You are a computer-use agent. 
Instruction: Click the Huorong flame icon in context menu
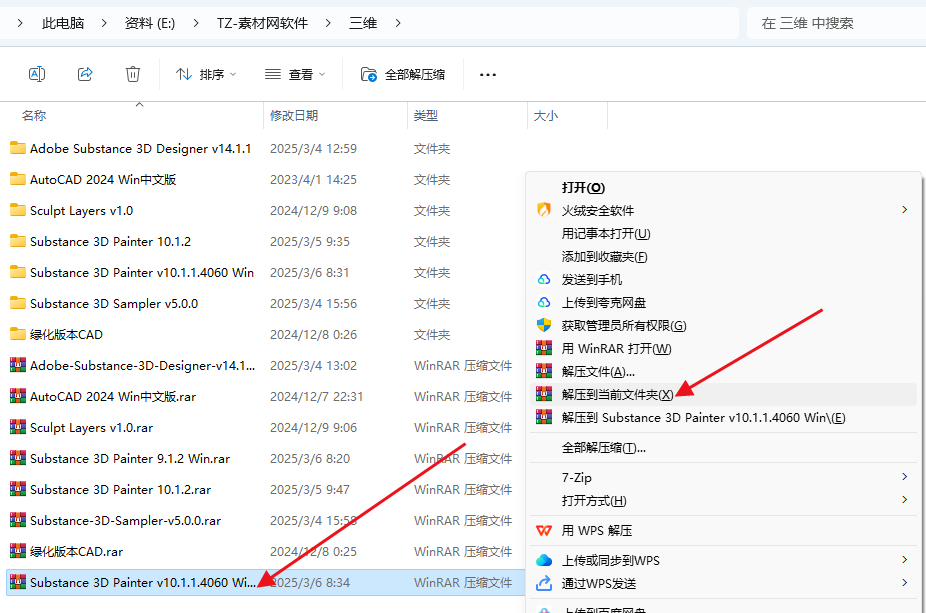(x=544, y=210)
